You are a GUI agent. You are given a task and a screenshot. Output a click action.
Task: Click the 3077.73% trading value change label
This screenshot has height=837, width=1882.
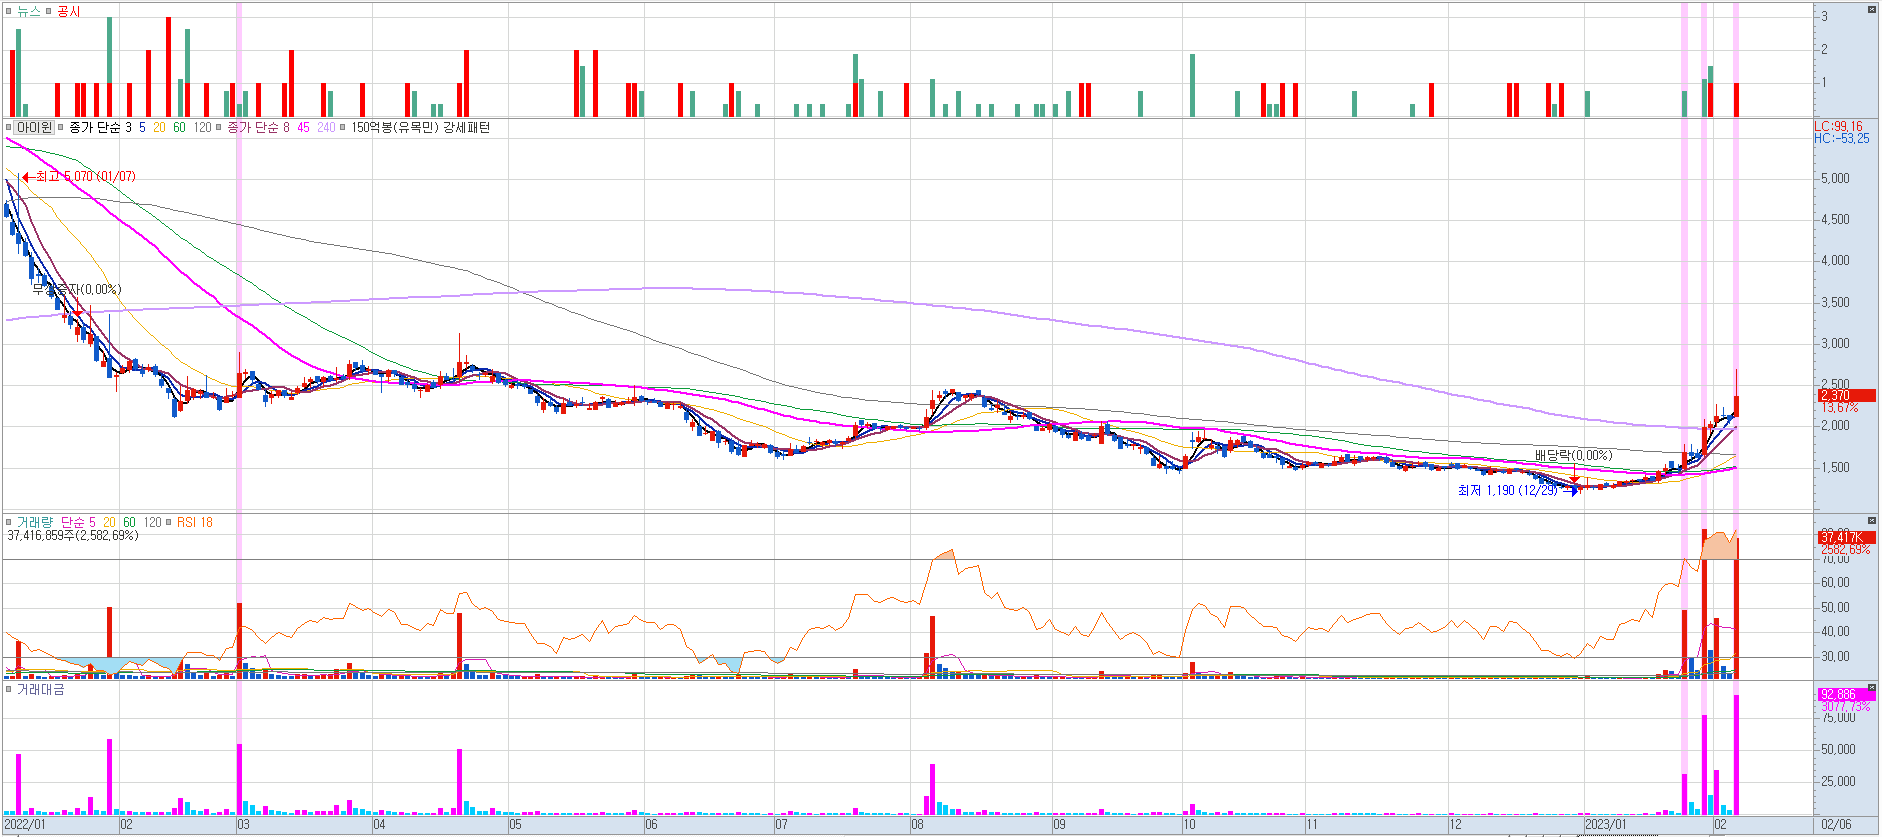tap(1844, 706)
